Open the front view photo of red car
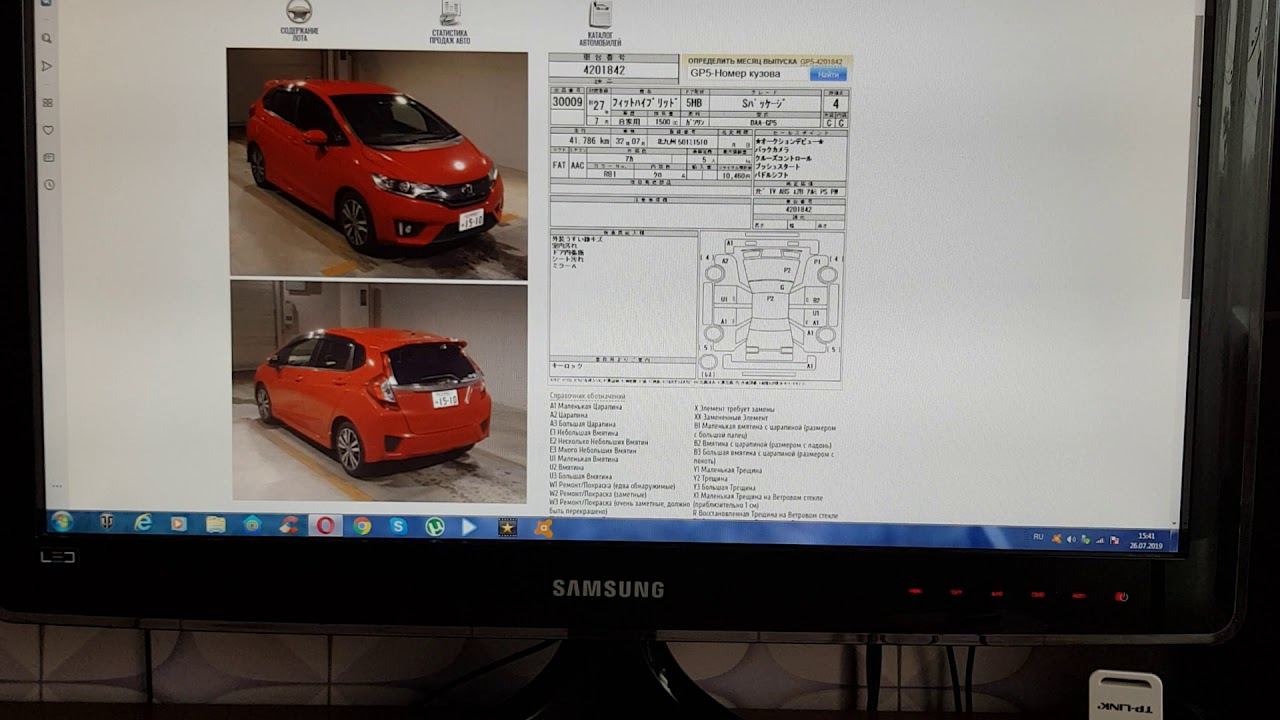Image resolution: width=1280 pixels, height=720 pixels. pyautogui.click(x=377, y=164)
